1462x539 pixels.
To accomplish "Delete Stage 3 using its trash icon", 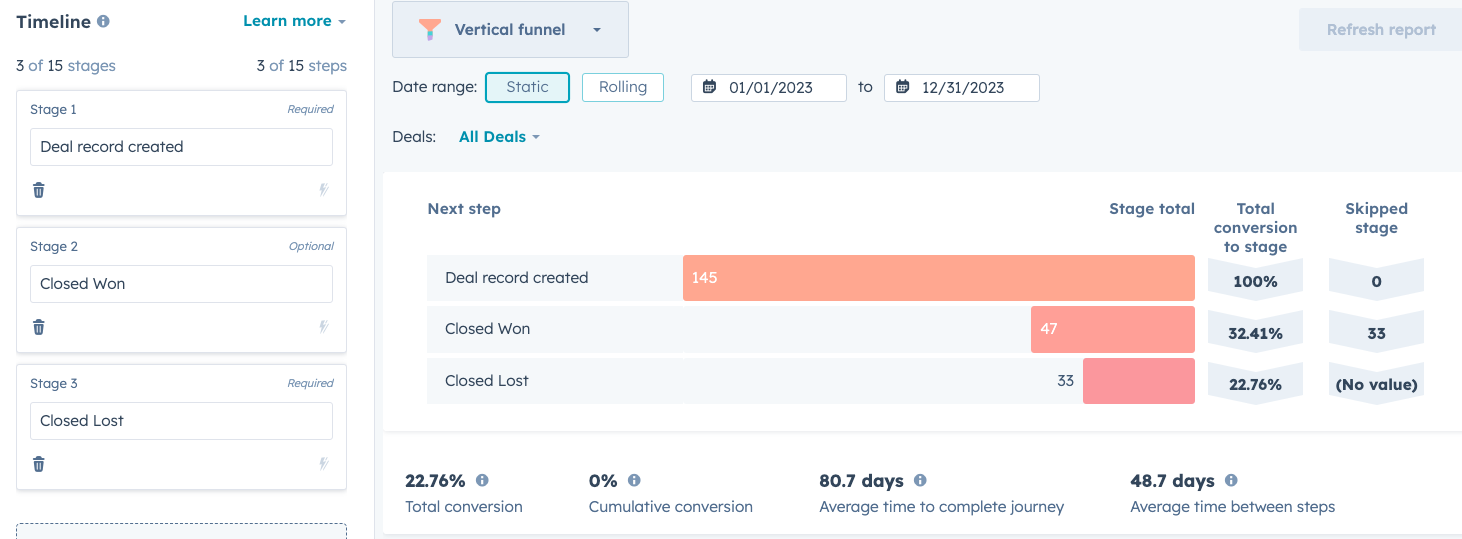I will (39, 464).
